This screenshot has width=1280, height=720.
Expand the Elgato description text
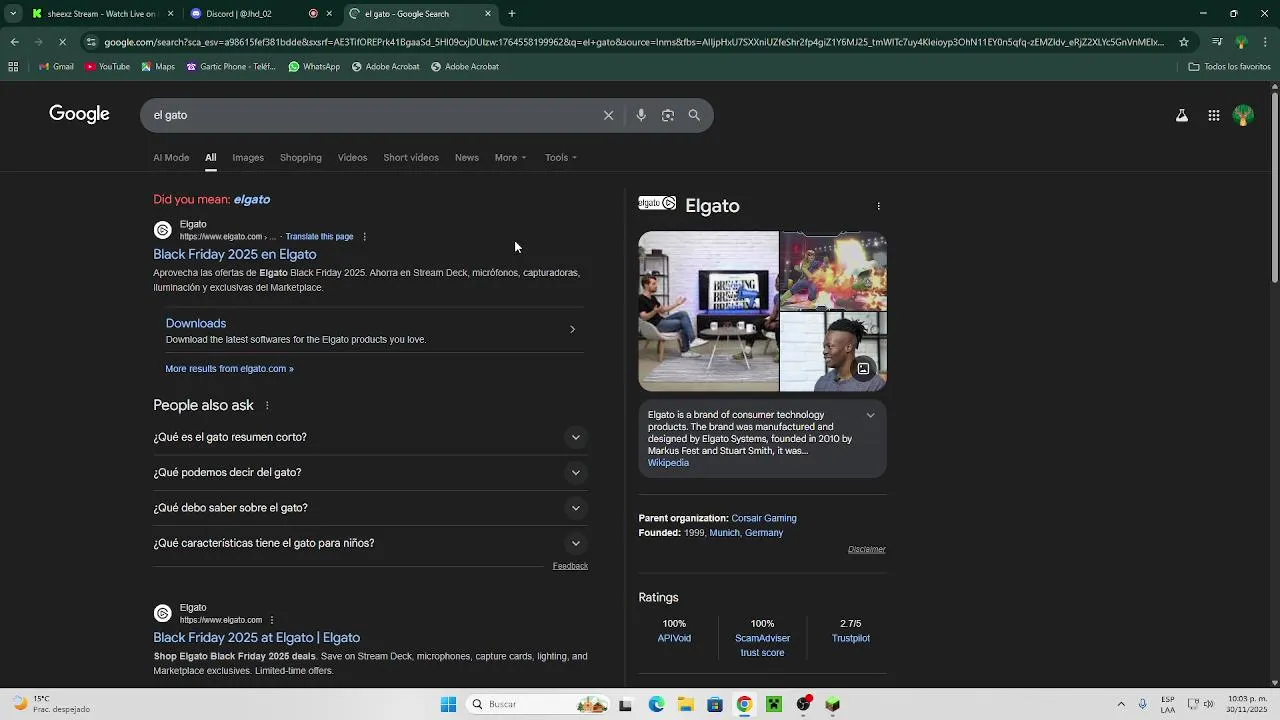(870, 416)
